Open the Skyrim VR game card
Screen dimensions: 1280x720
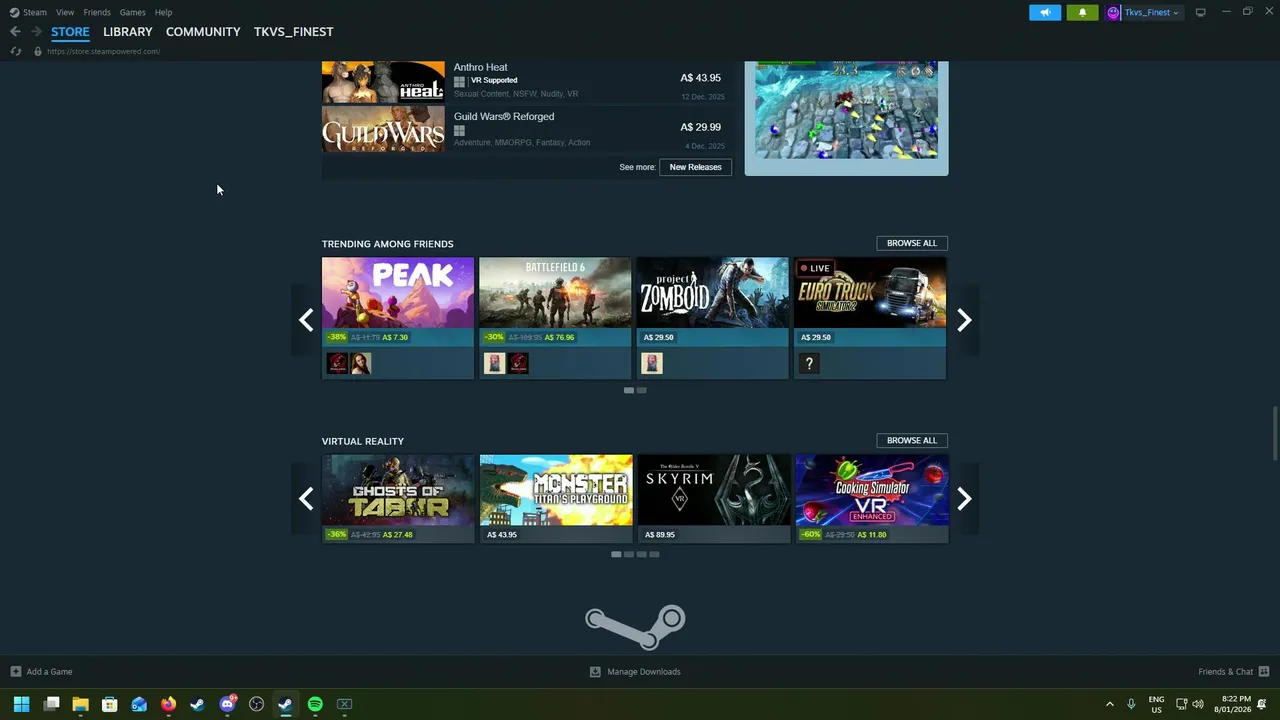click(714, 498)
